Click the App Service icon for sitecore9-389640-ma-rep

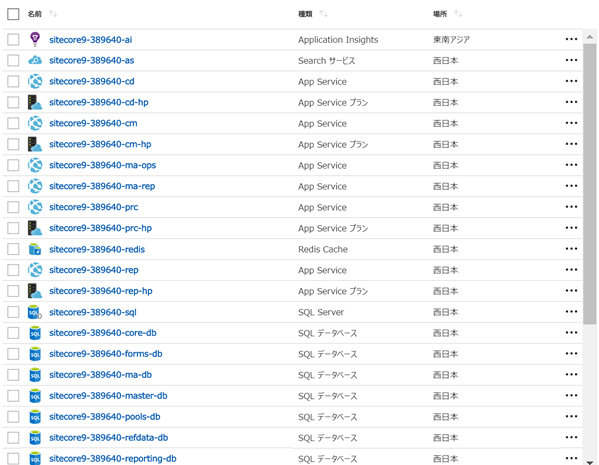35,186
